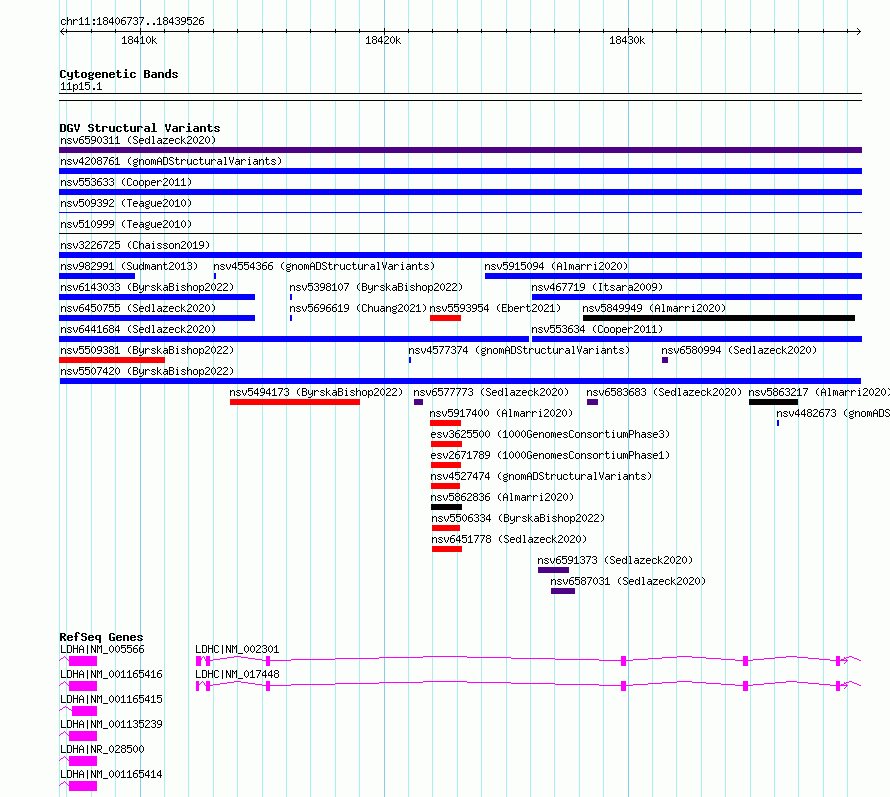Viewport: 890px width, 797px height.
Task: Click the LDHC|NM_002301 gene label
Action: point(237,649)
